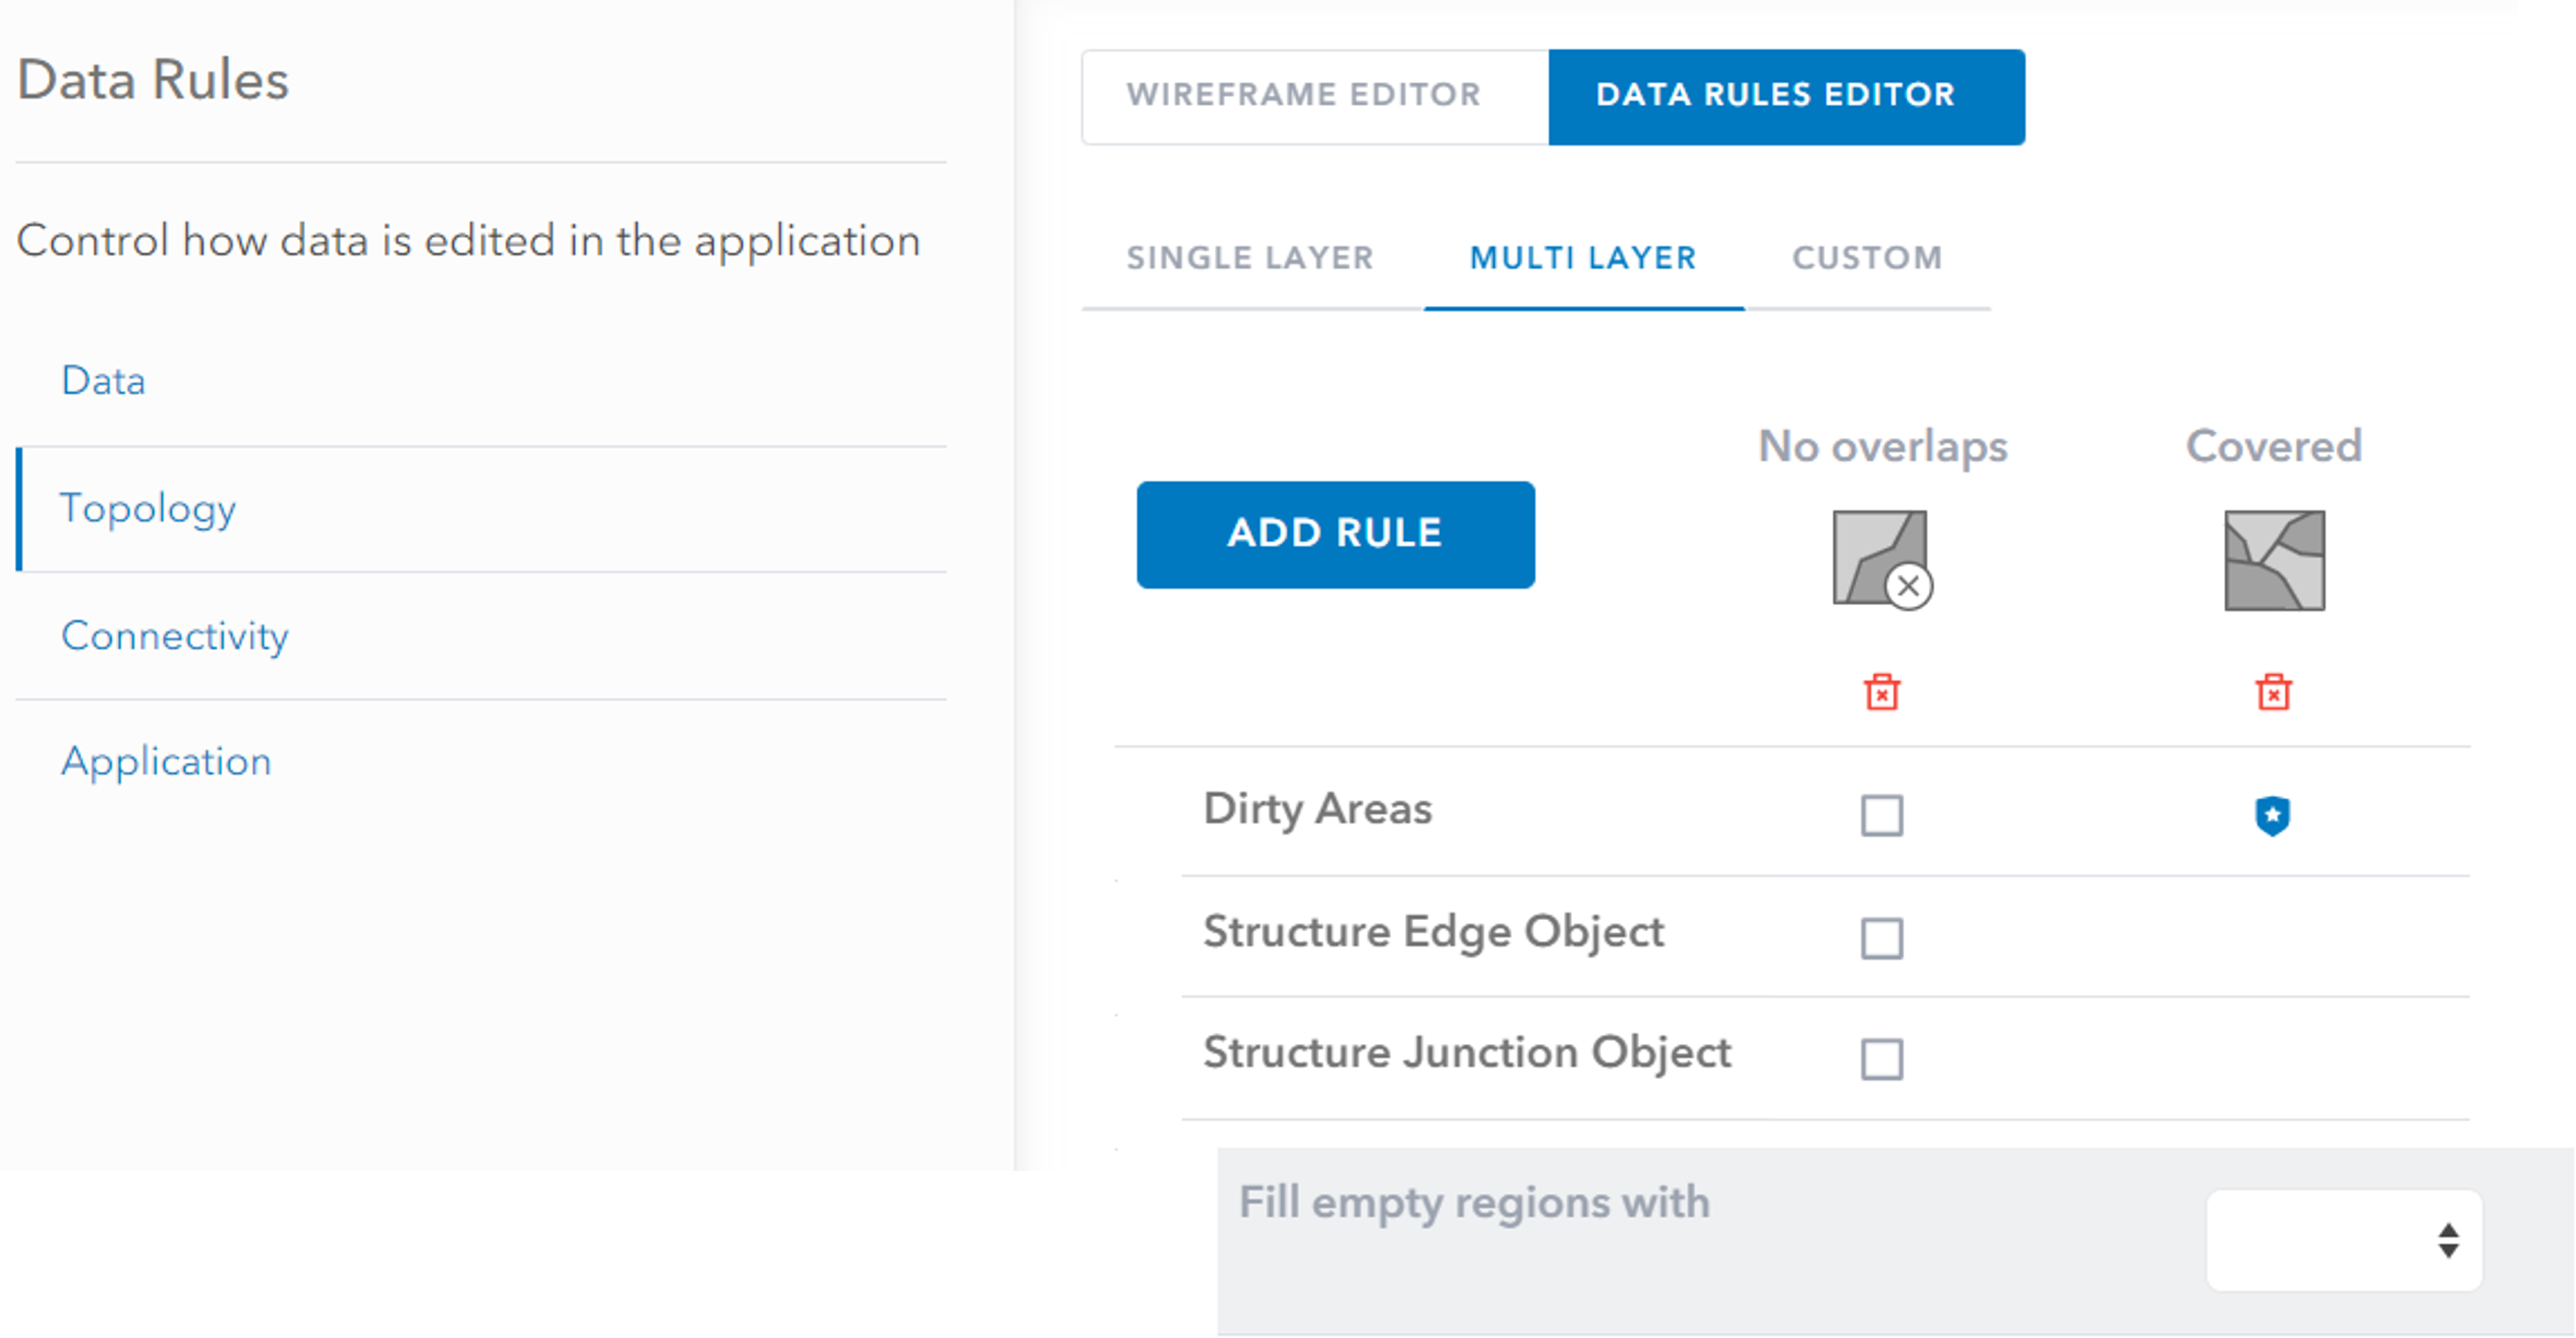2576x1338 pixels.
Task: Click the Structure Edge Object label
Action: 1433,932
